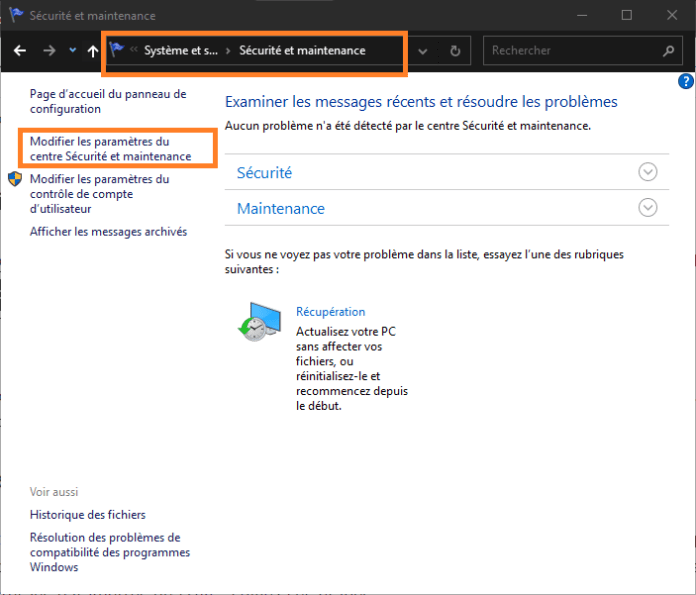This screenshot has width=696, height=595.
Task: Open 'Page d'accueil du panneau de configuration'
Action: coord(107,101)
